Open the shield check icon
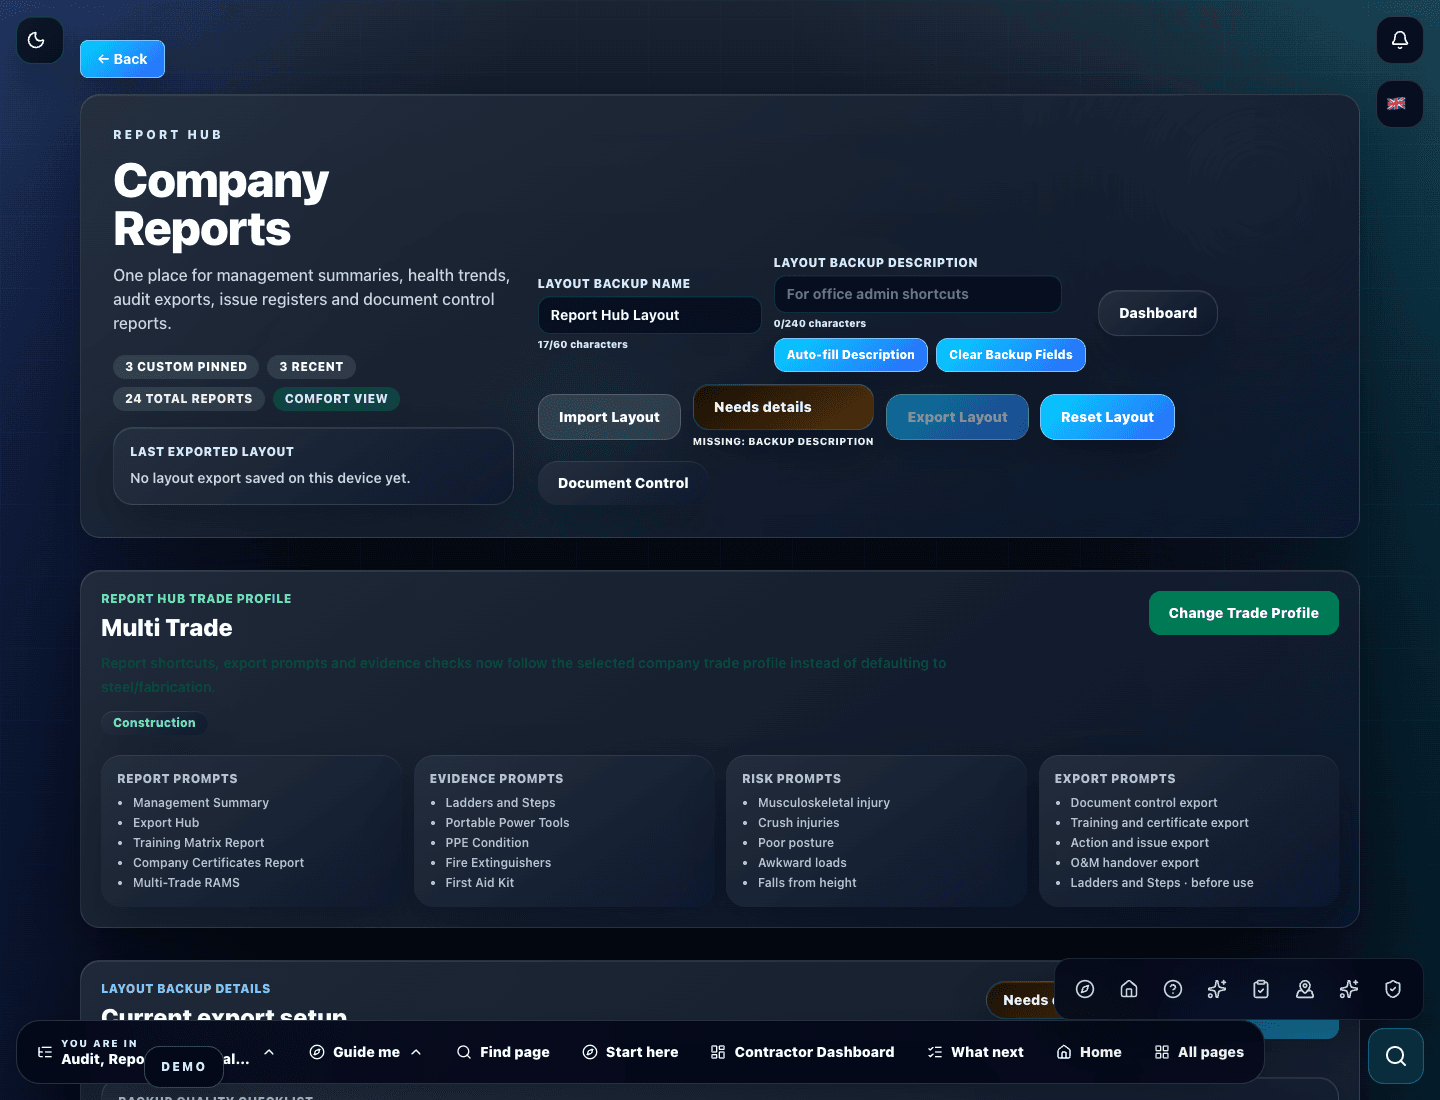 click(1393, 989)
